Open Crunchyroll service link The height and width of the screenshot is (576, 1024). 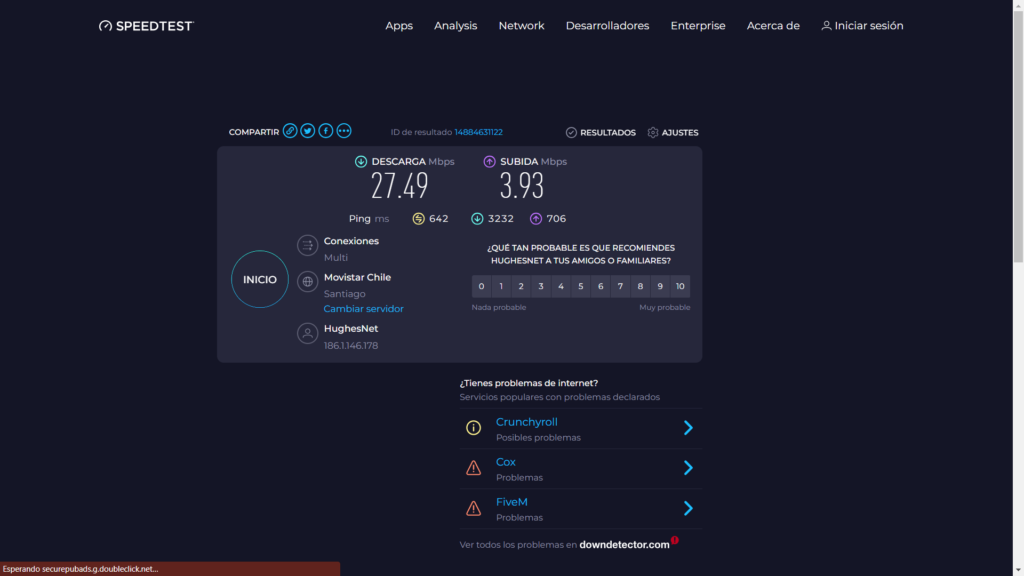click(526, 422)
